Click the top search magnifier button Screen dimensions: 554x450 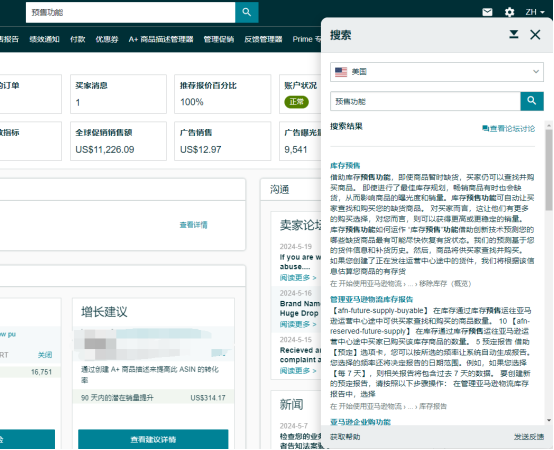pyautogui.click(x=247, y=12)
